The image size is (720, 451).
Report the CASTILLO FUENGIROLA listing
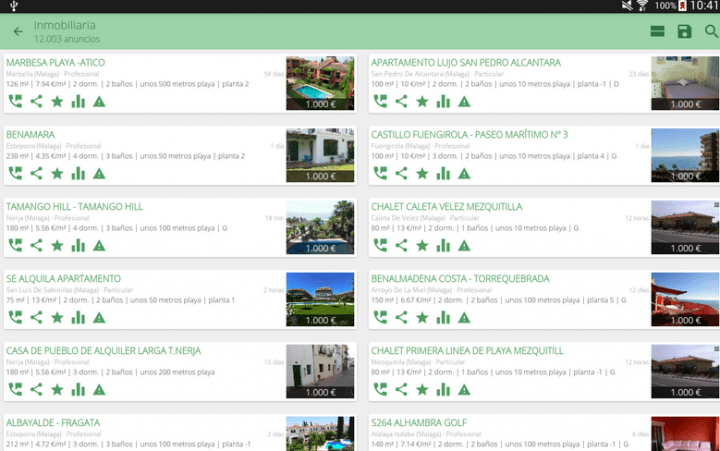point(464,173)
